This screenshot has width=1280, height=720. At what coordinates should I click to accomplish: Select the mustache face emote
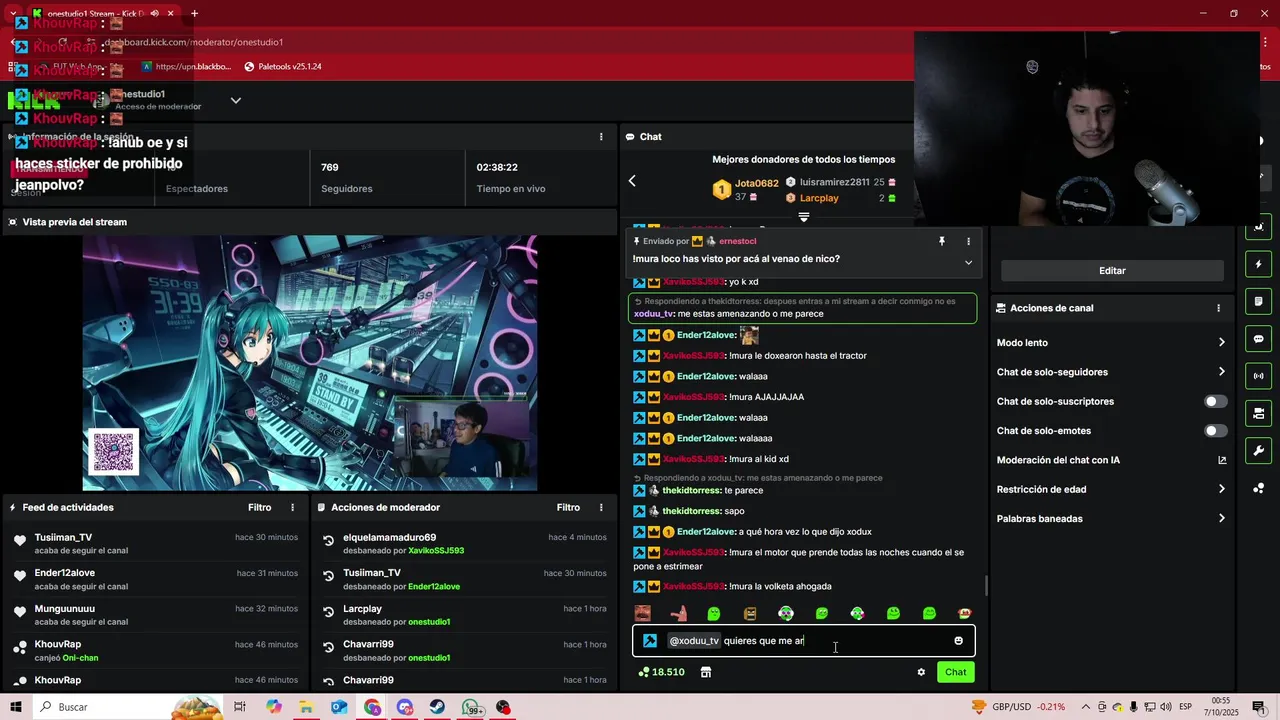click(x=643, y=613)
